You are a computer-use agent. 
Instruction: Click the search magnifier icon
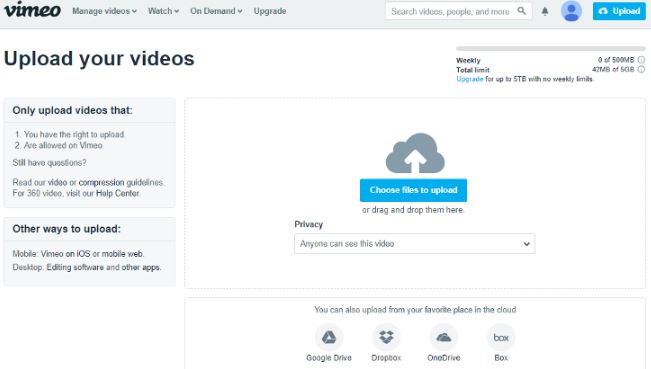[521, 11]
